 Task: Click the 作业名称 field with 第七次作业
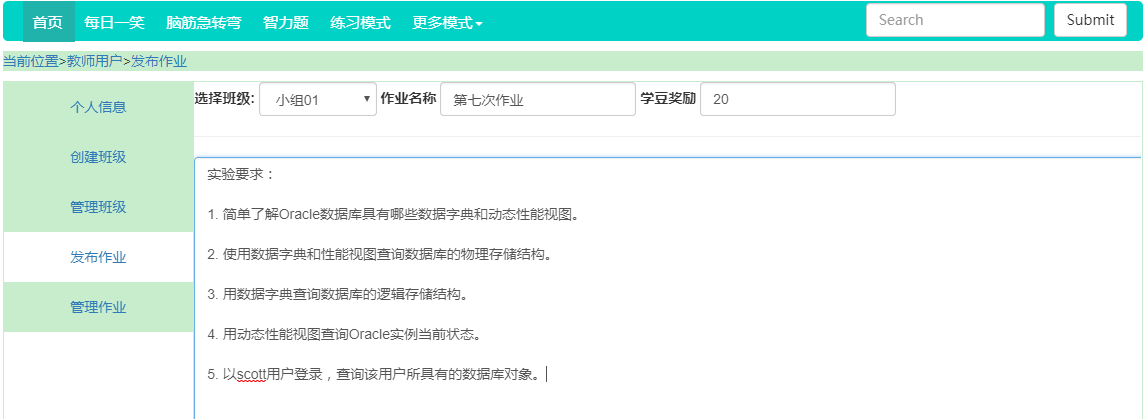click(538, 99)
